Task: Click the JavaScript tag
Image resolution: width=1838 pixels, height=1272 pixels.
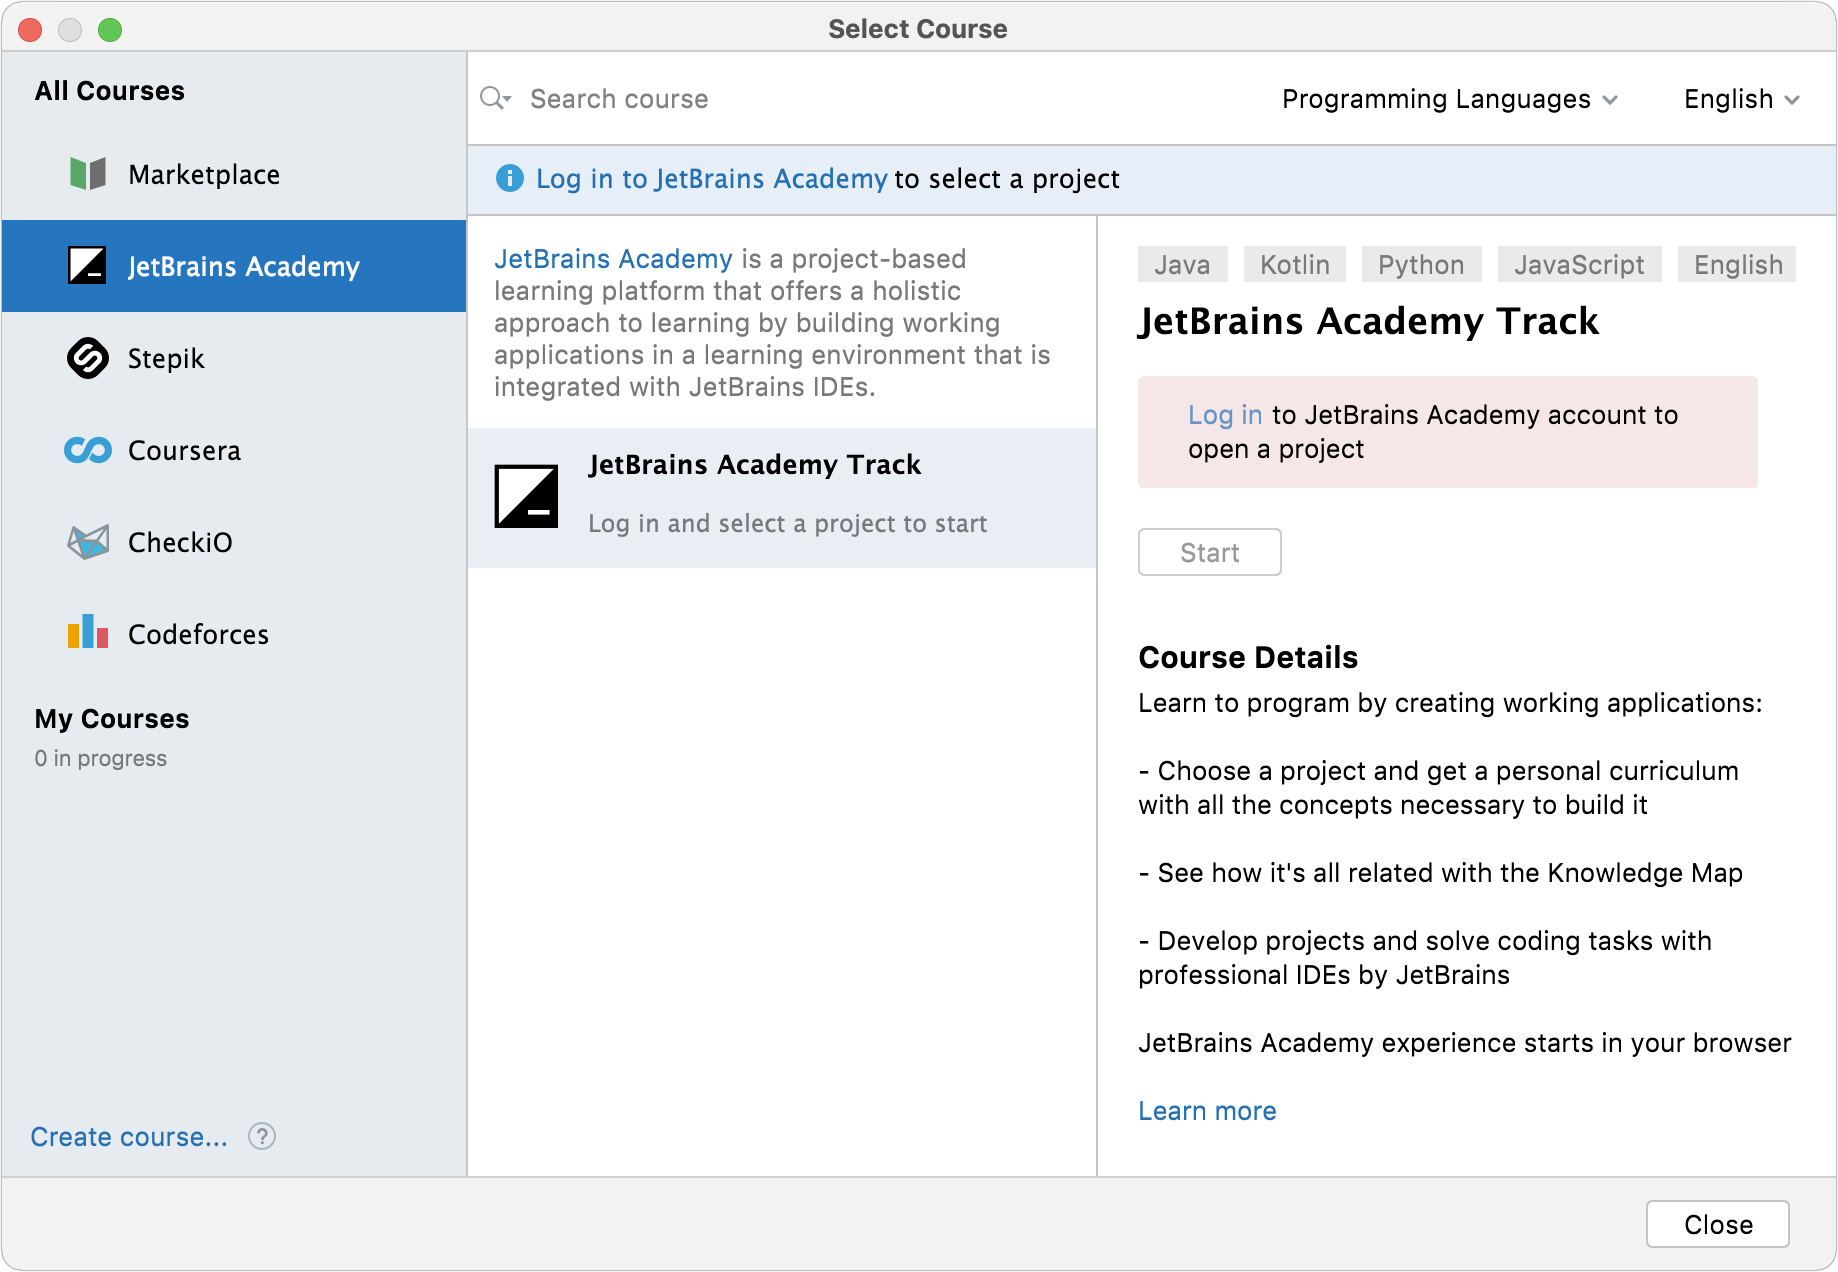Action: tap(1579, 264)
